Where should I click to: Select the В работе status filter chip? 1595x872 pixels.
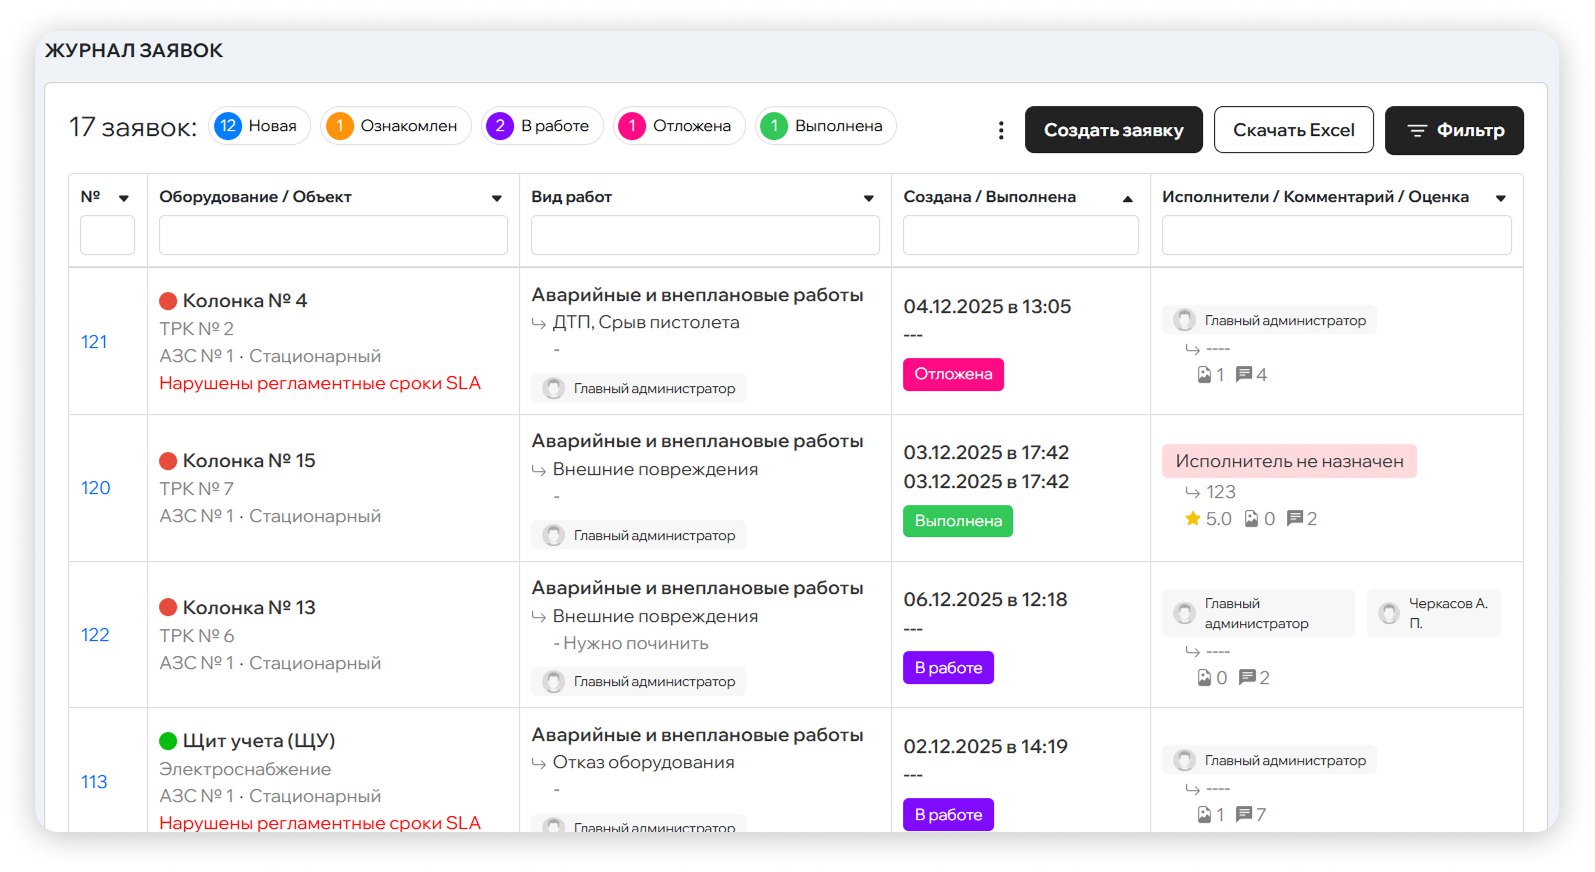(542, 126)
